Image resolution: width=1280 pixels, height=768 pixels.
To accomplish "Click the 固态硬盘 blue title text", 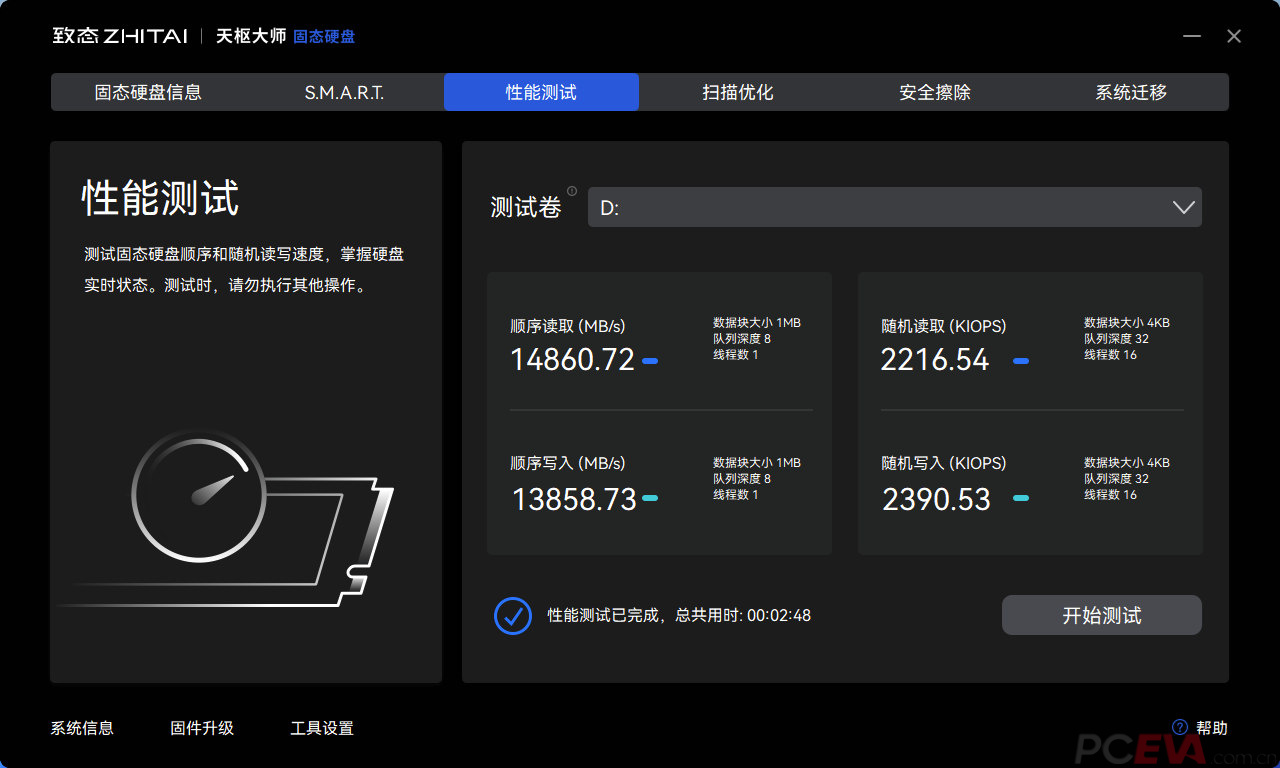I will click(324, 36).
